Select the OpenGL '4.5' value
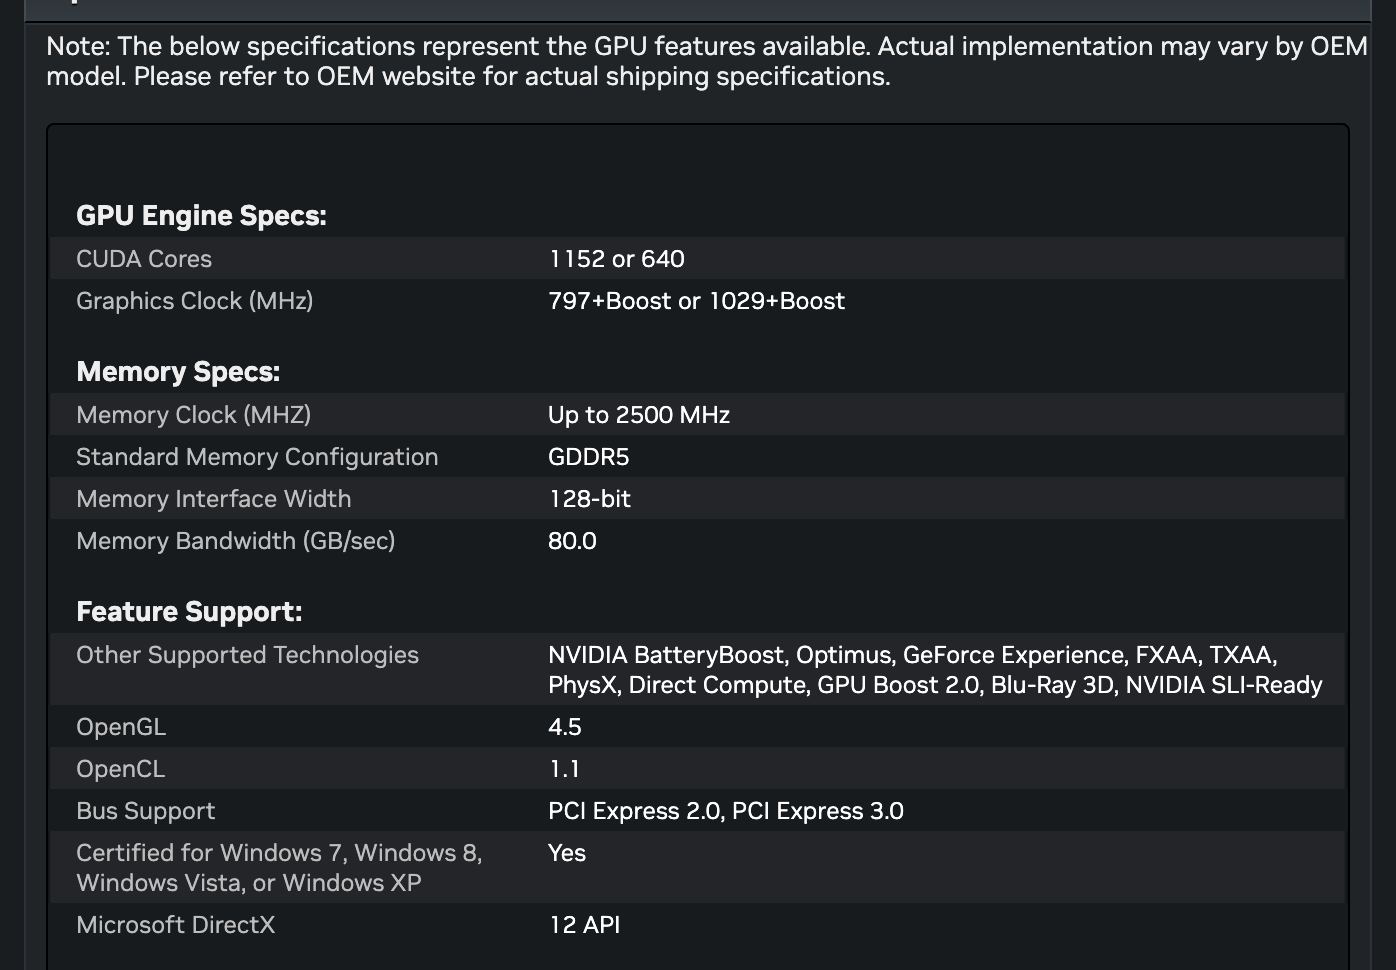The image size is (1396, 970). (x=564, y=727)
